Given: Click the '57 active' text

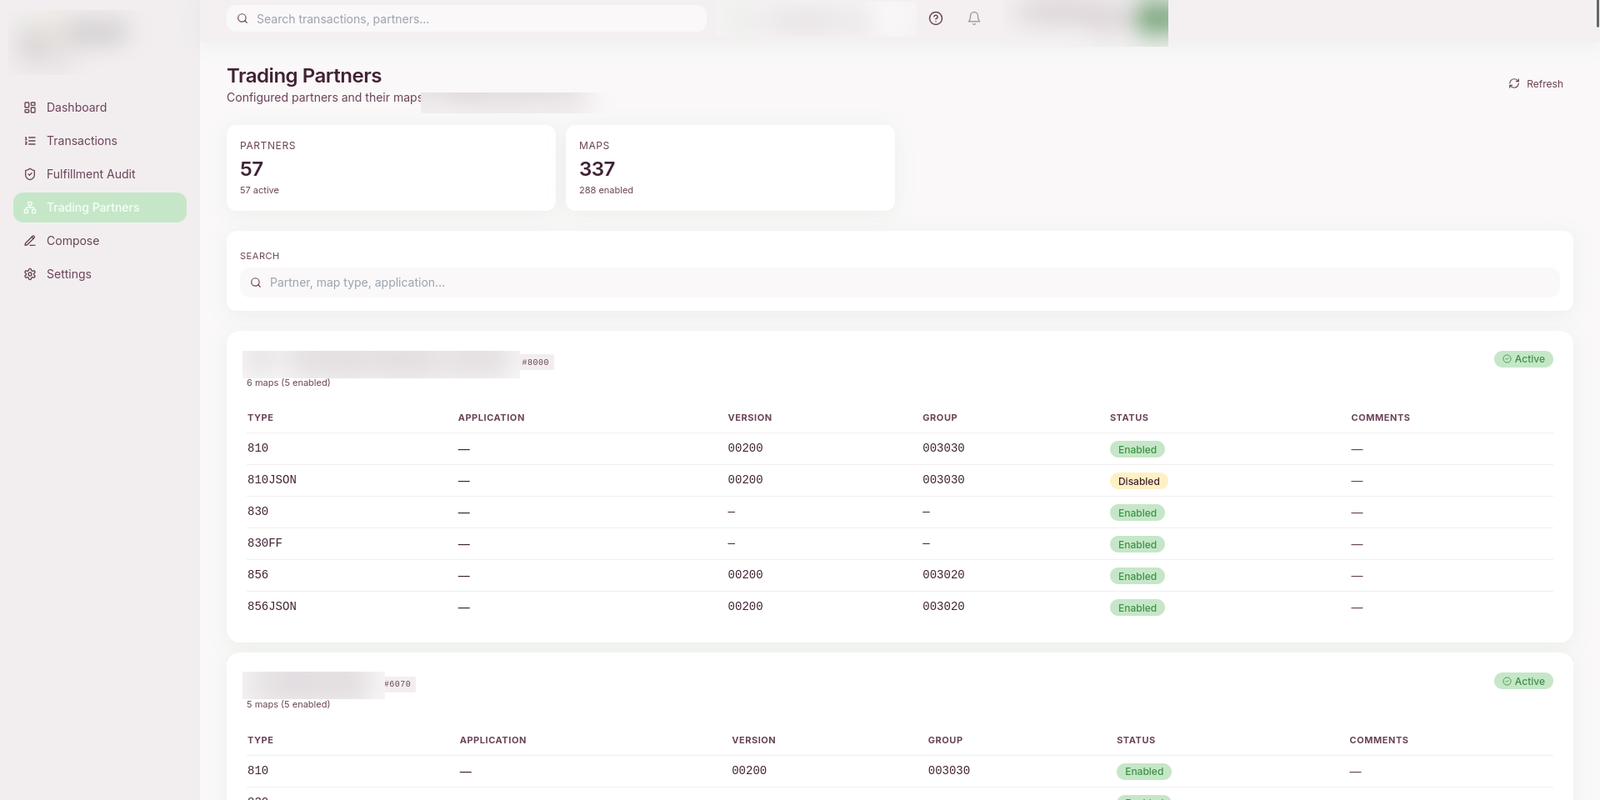Looking at the screenshot, I should coord(259,190).
